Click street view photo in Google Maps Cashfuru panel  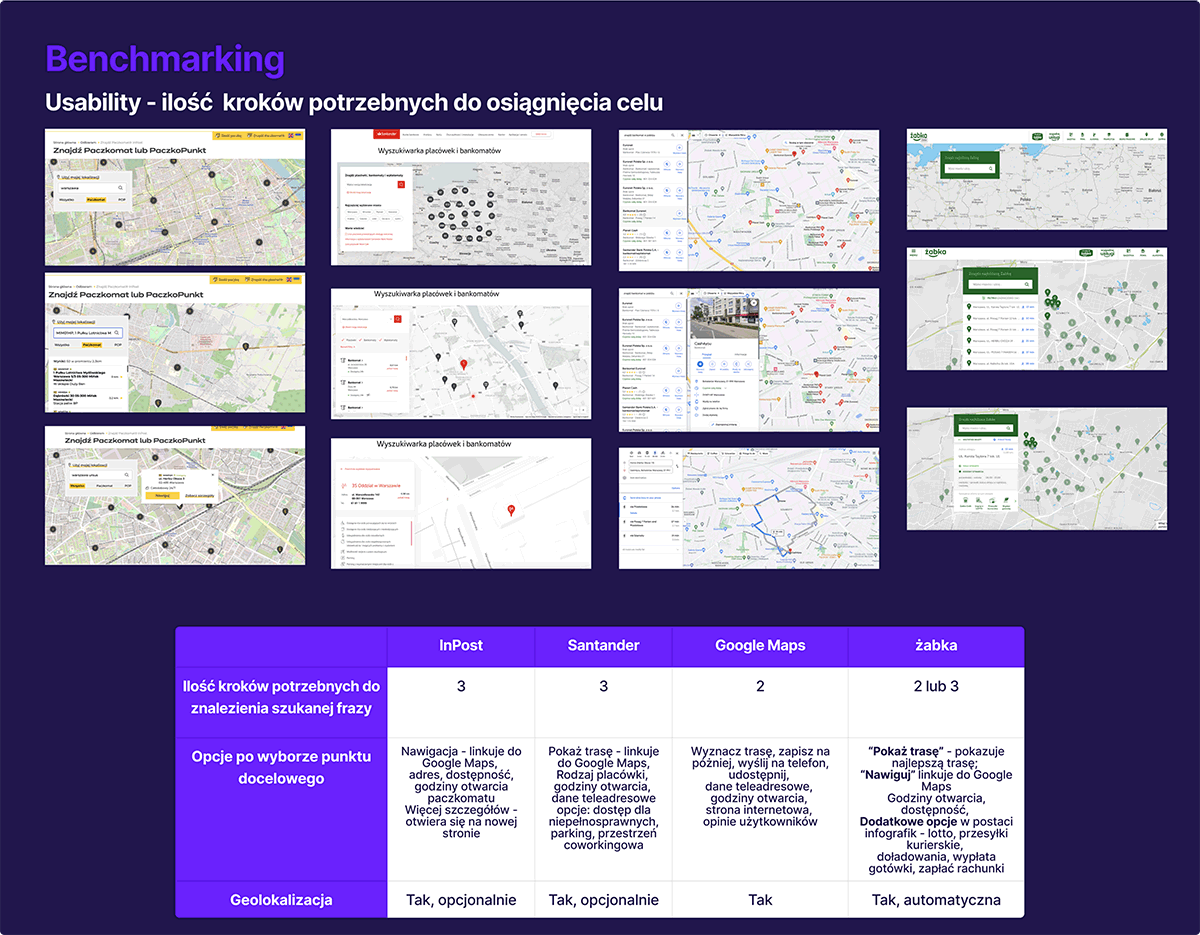(725, 318)
